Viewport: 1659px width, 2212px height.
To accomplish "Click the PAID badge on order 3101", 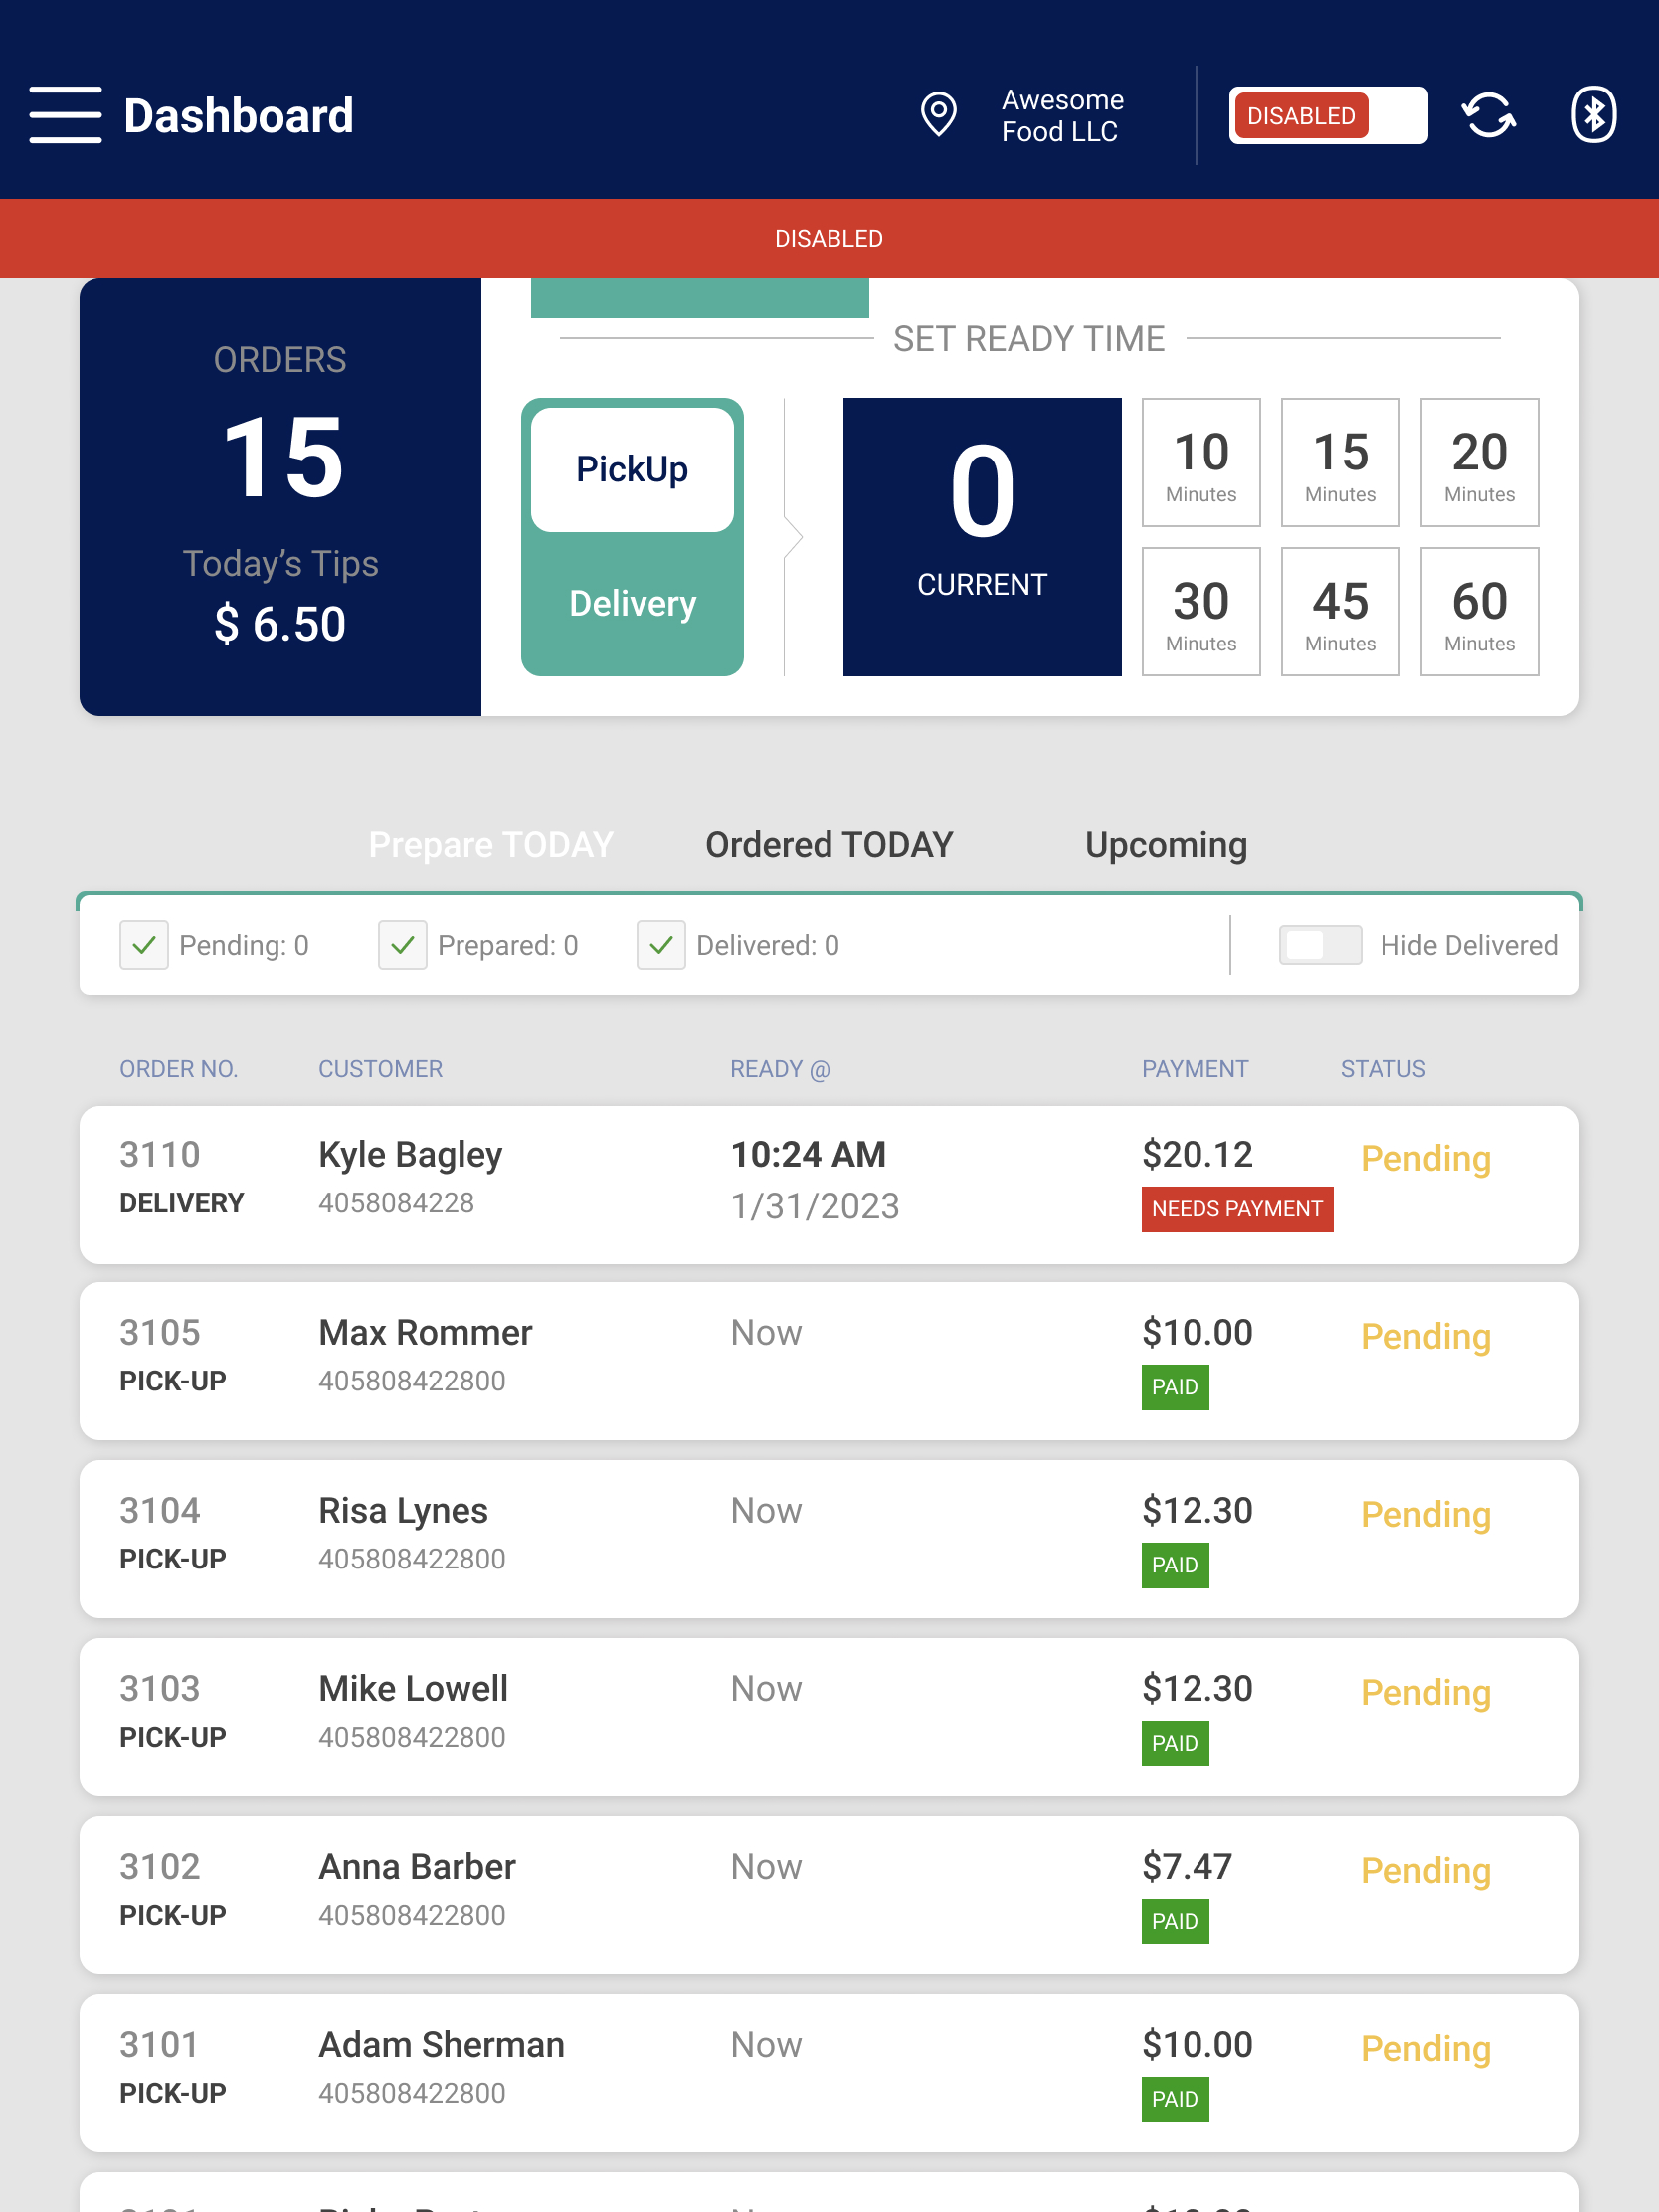I will pyautogui.click(x=1175, y=2099).
